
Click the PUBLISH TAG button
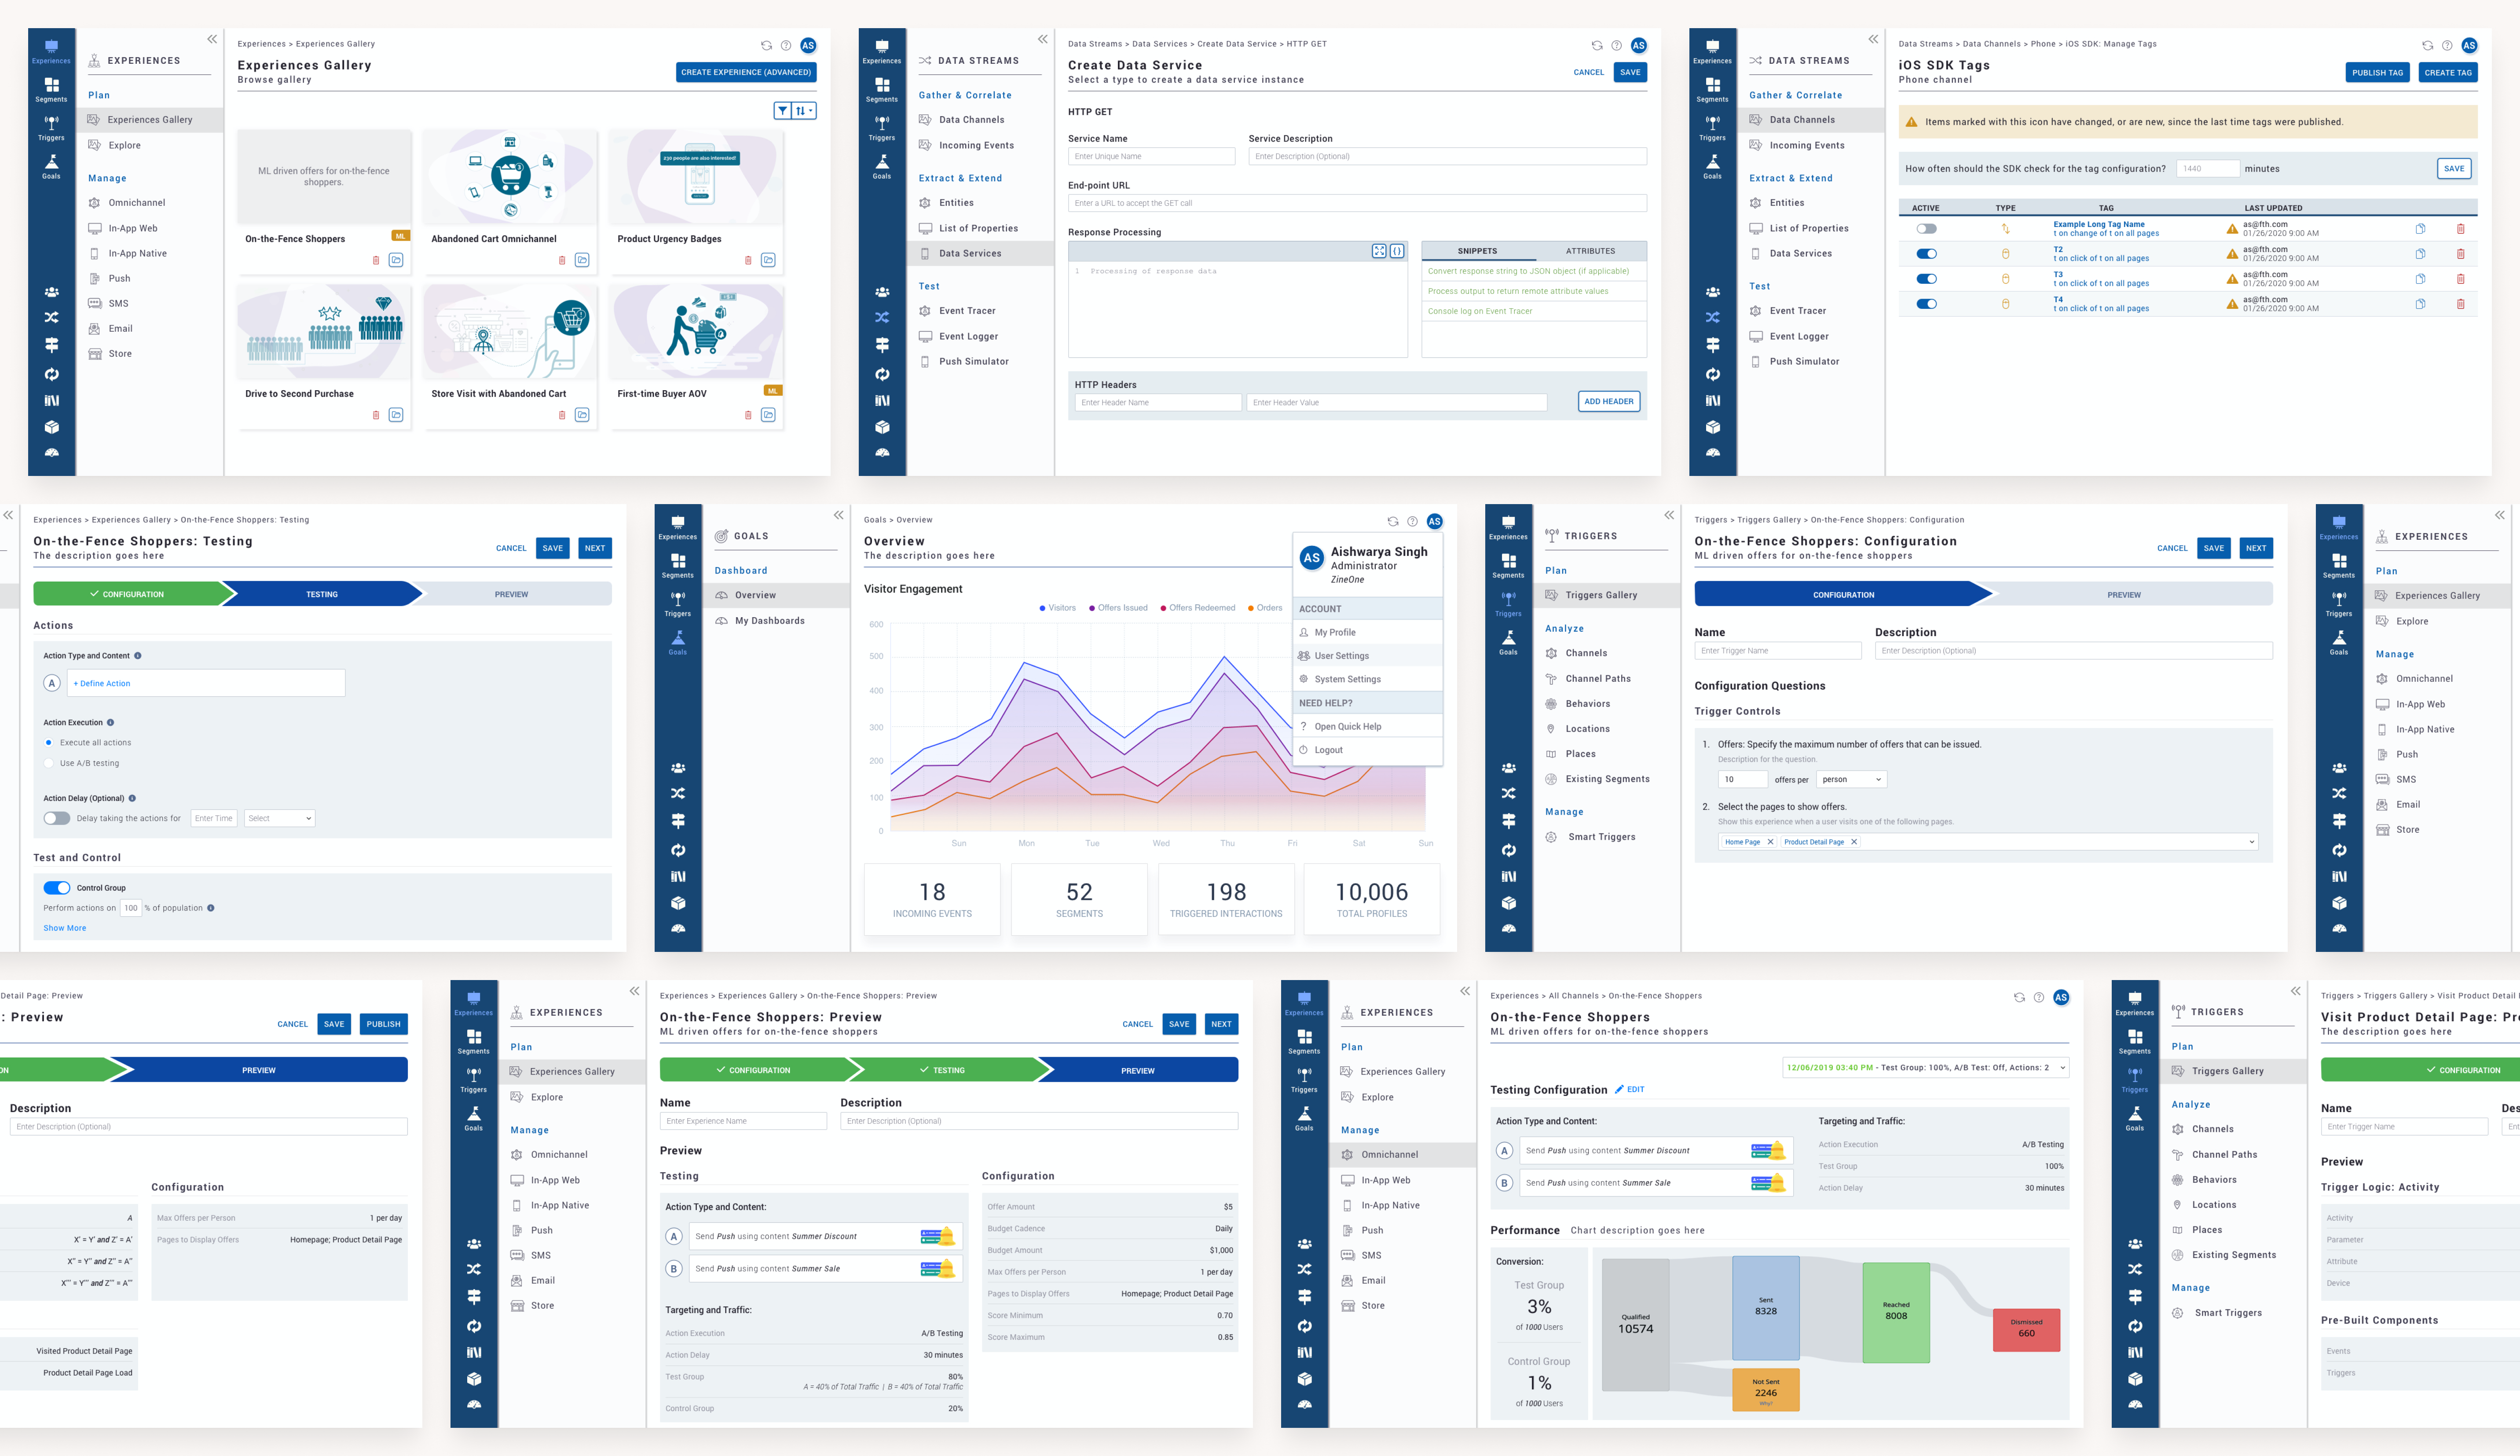point(2377,72)
